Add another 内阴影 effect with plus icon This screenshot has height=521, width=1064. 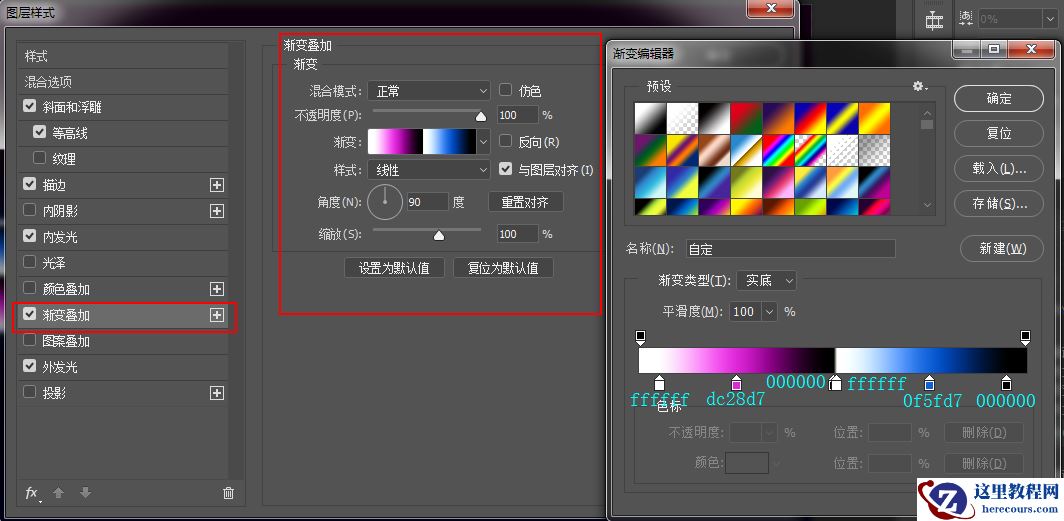tap(216, 211)
